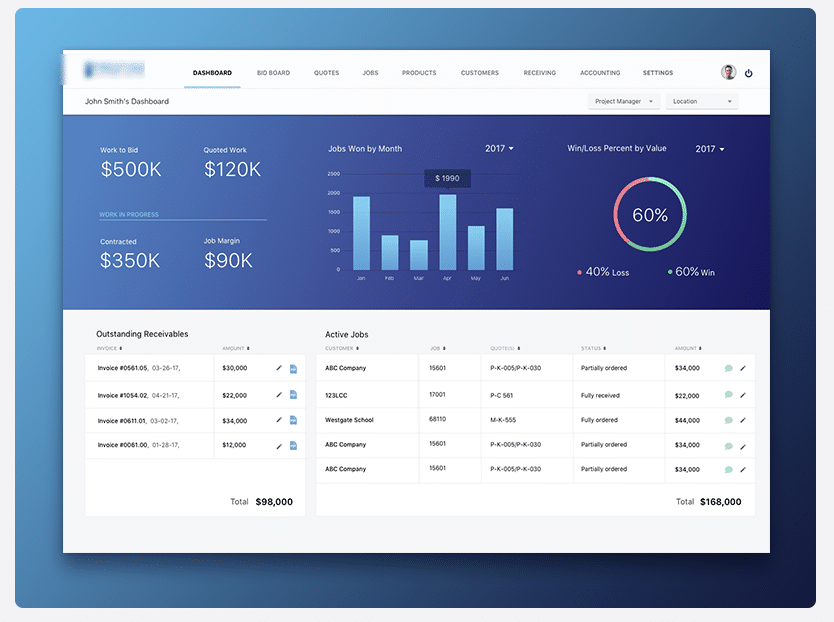Select the April bar in chart
Screen dimensions: 834x622
(447, 233)
